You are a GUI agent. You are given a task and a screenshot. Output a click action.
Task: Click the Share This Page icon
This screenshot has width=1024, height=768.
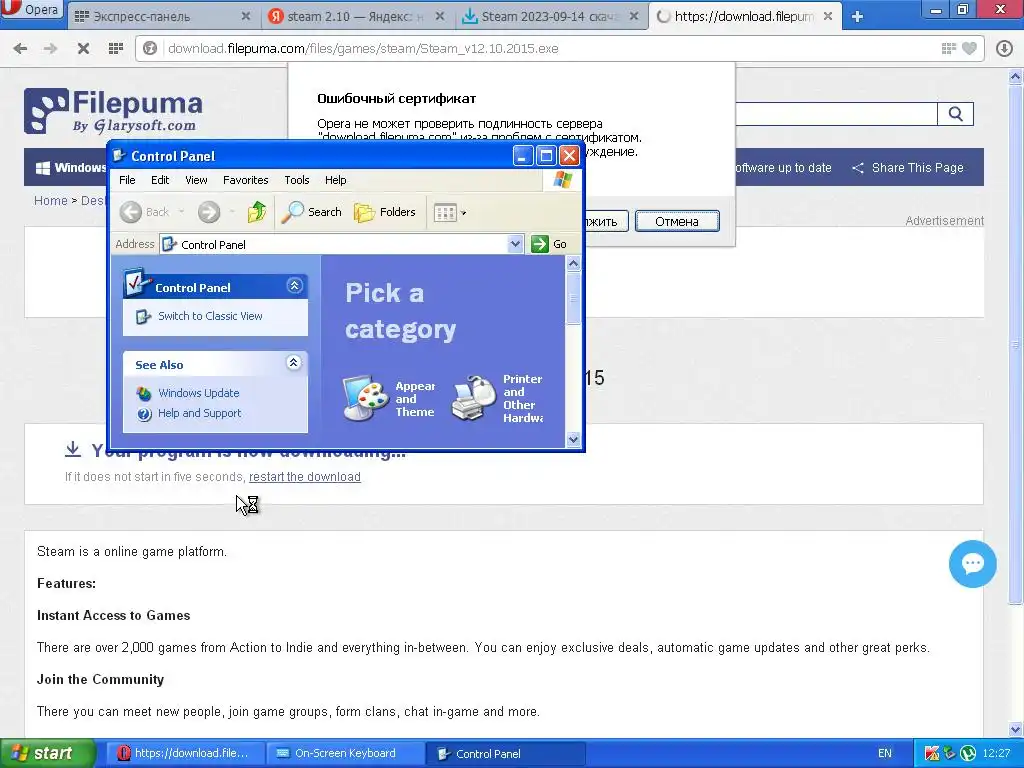858,168
